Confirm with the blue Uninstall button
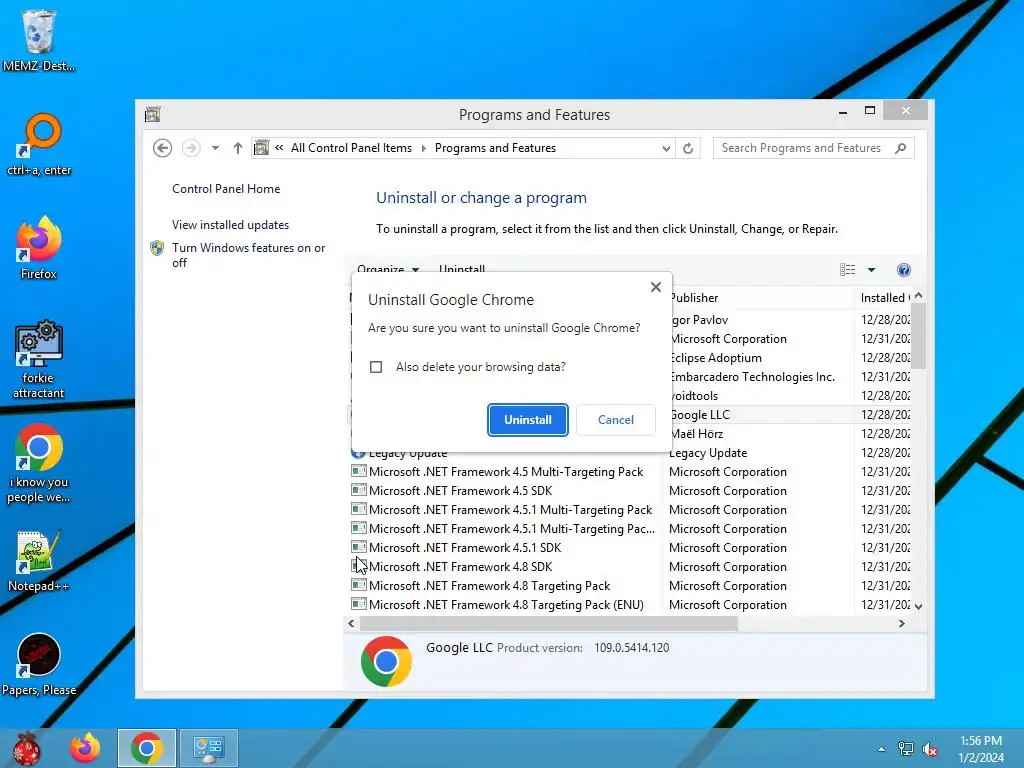The width and height of the screenshot is (1024, 768). click(x=528, y=420)
